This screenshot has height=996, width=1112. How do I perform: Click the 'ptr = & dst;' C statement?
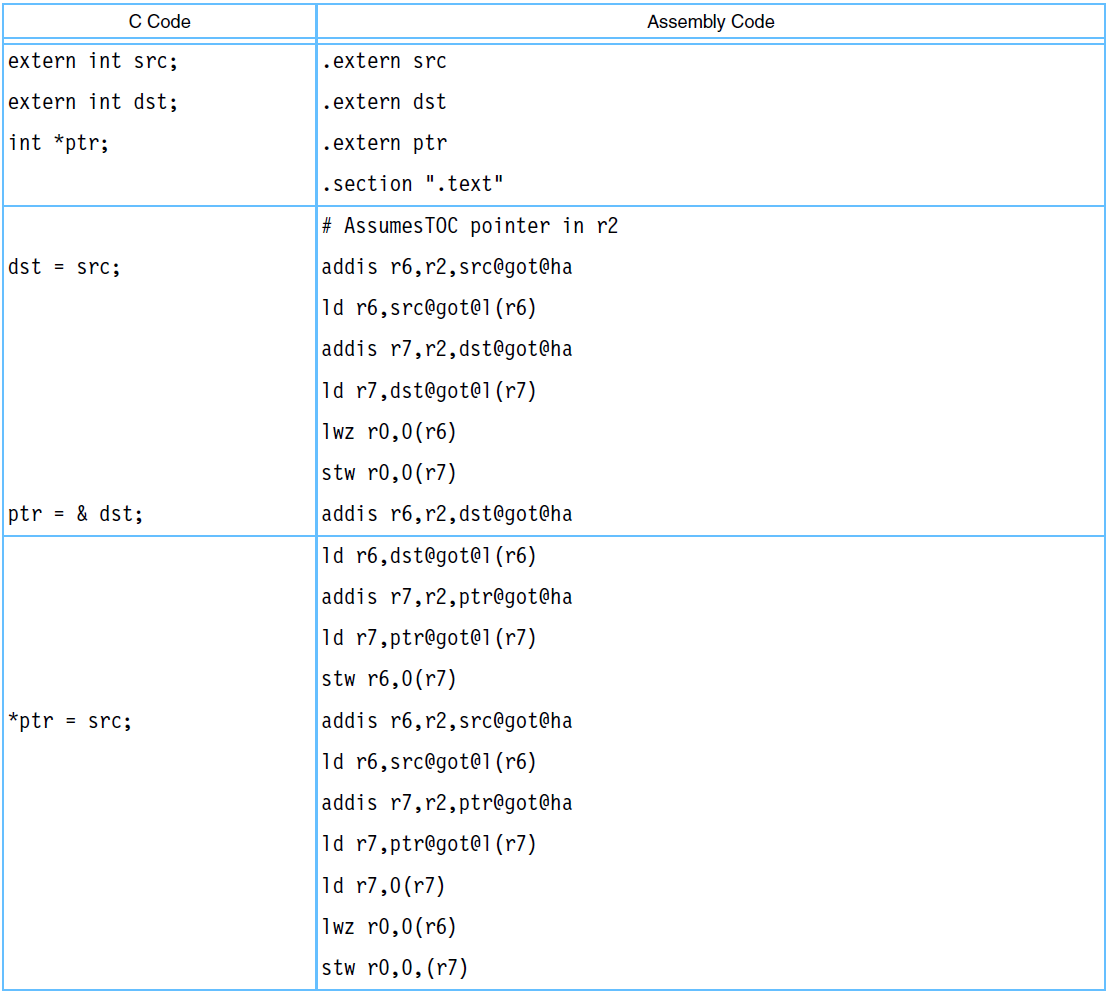(x=76, y=514)
